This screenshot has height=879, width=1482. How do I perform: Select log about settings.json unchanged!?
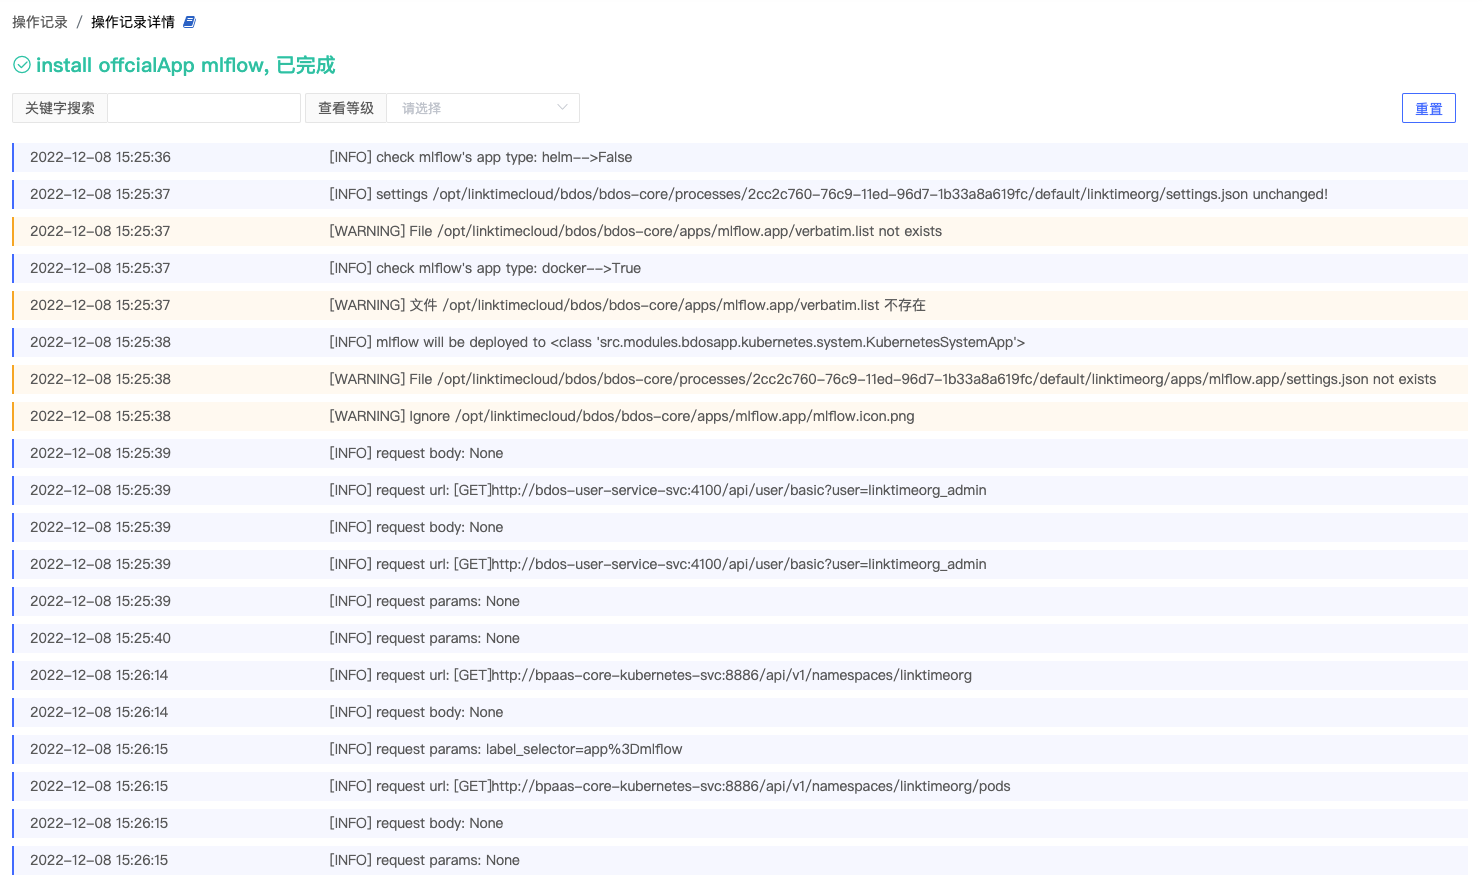[x=740, y=194]
